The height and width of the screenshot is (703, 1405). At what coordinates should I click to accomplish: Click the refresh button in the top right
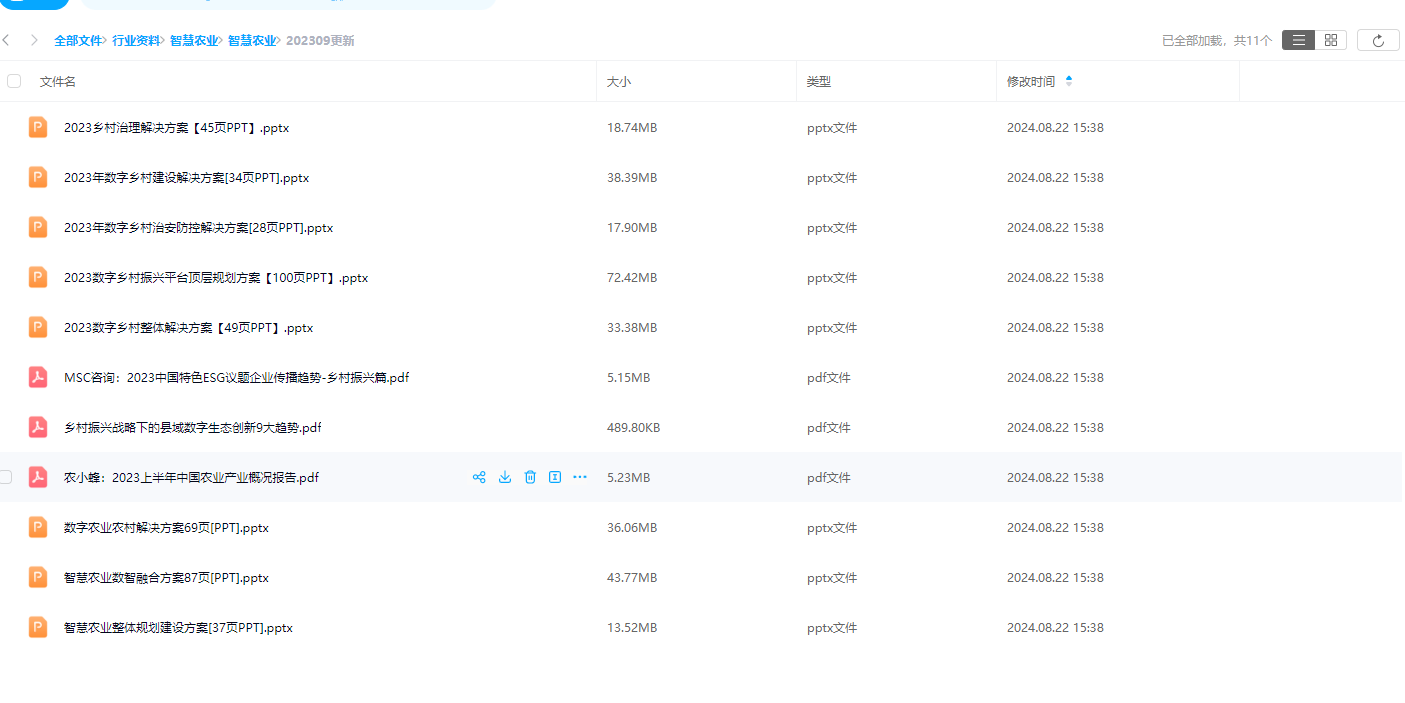(x=1378, y=40)
